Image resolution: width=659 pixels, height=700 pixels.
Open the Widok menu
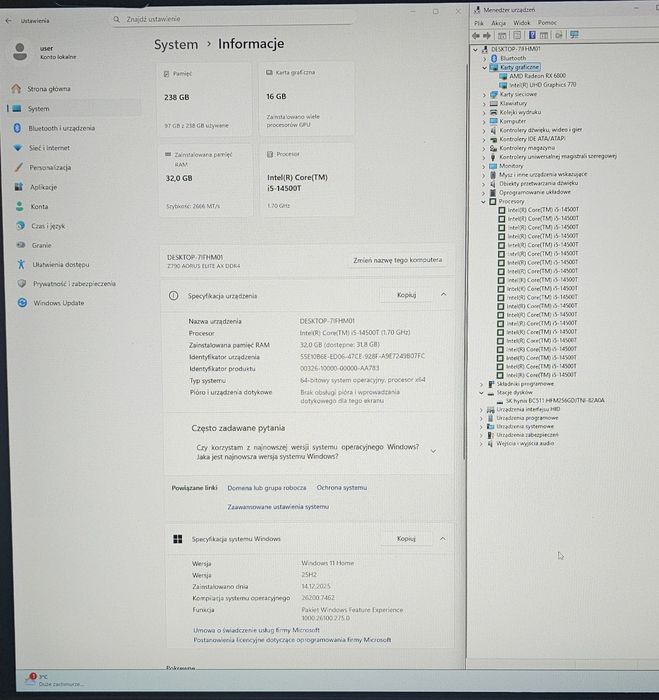(x=521, y=23)
